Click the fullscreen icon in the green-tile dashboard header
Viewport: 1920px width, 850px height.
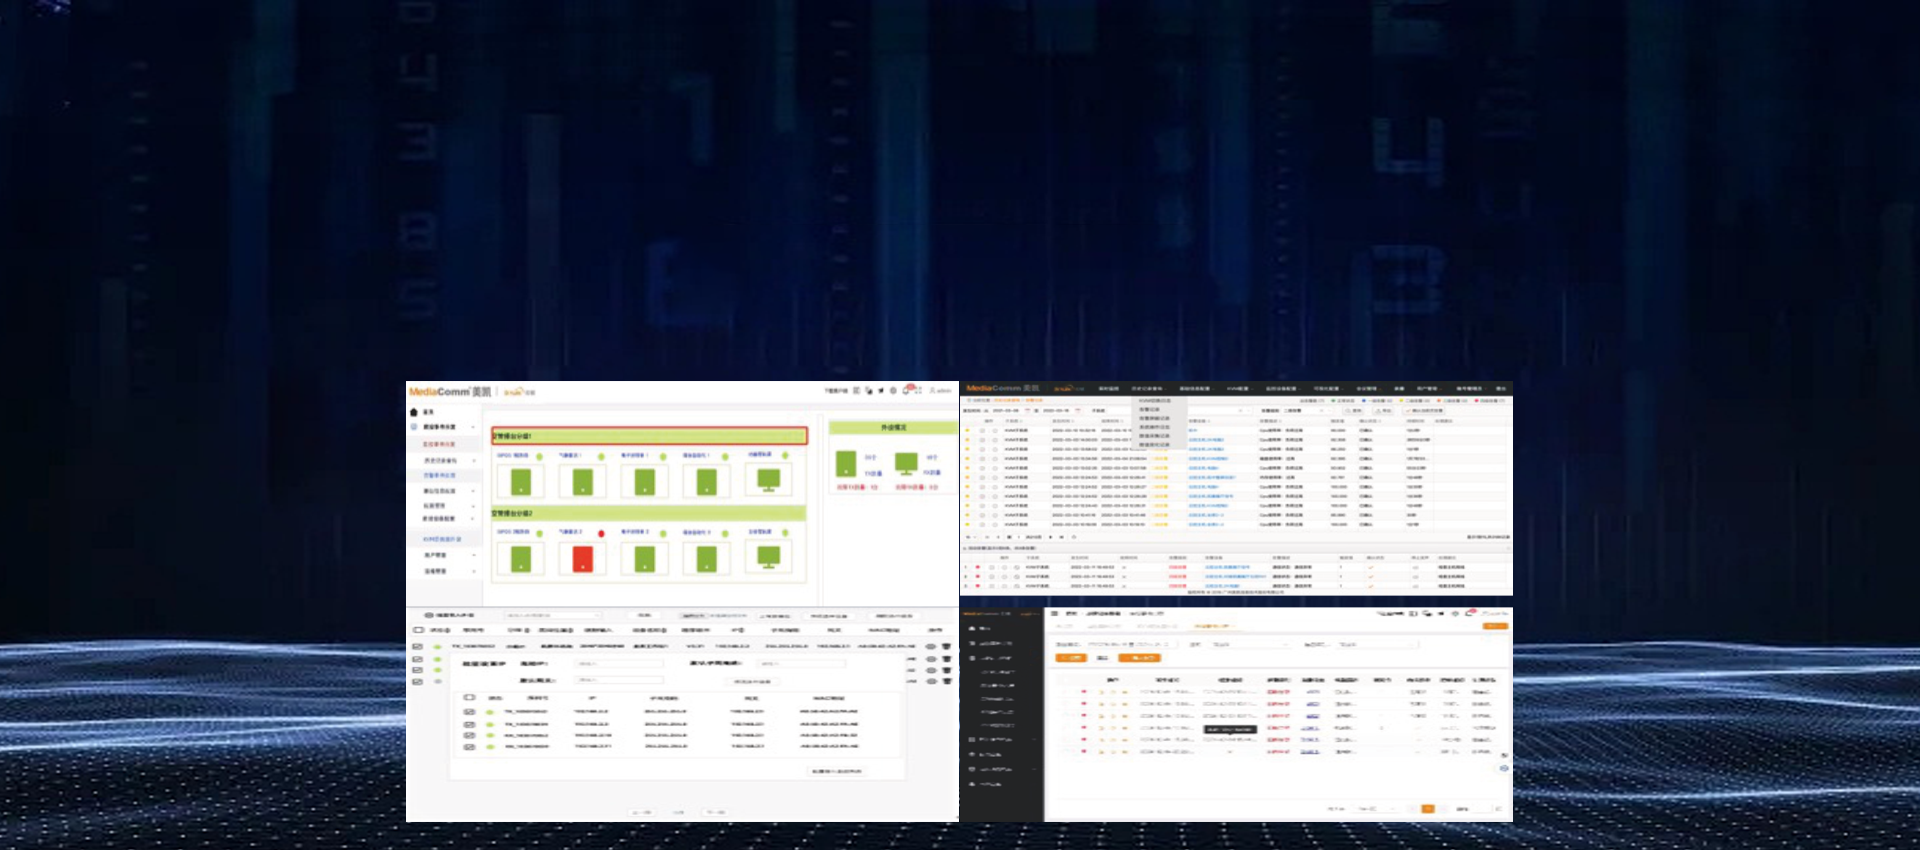pyautogui.click(x=918, y=391)
